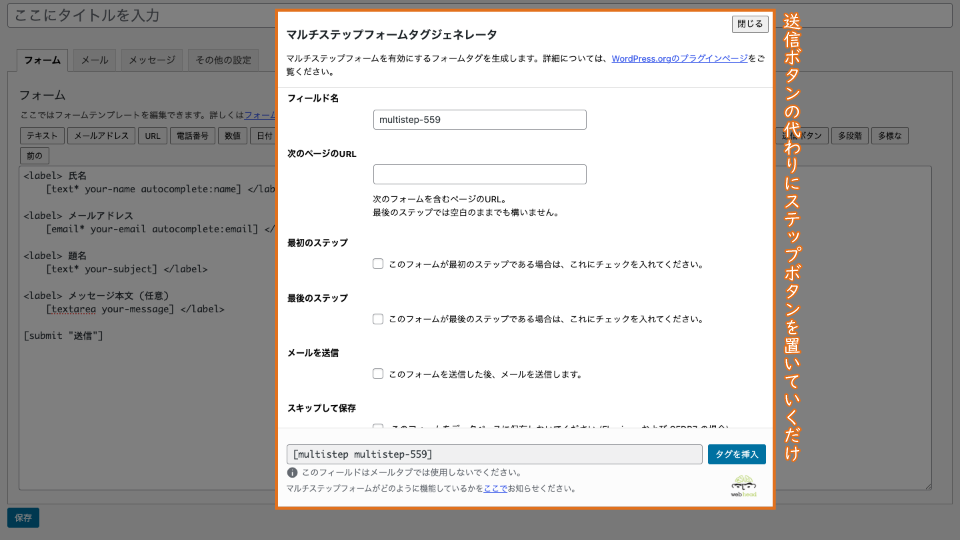Open the メッセージ tab
960x540 pixels.
click(152, 60)
